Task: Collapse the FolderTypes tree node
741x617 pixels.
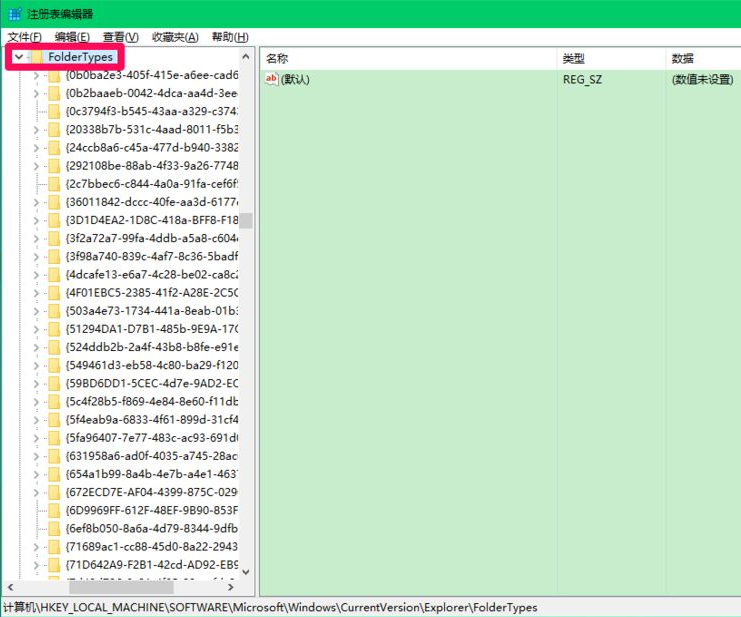Action: (18, 57)
